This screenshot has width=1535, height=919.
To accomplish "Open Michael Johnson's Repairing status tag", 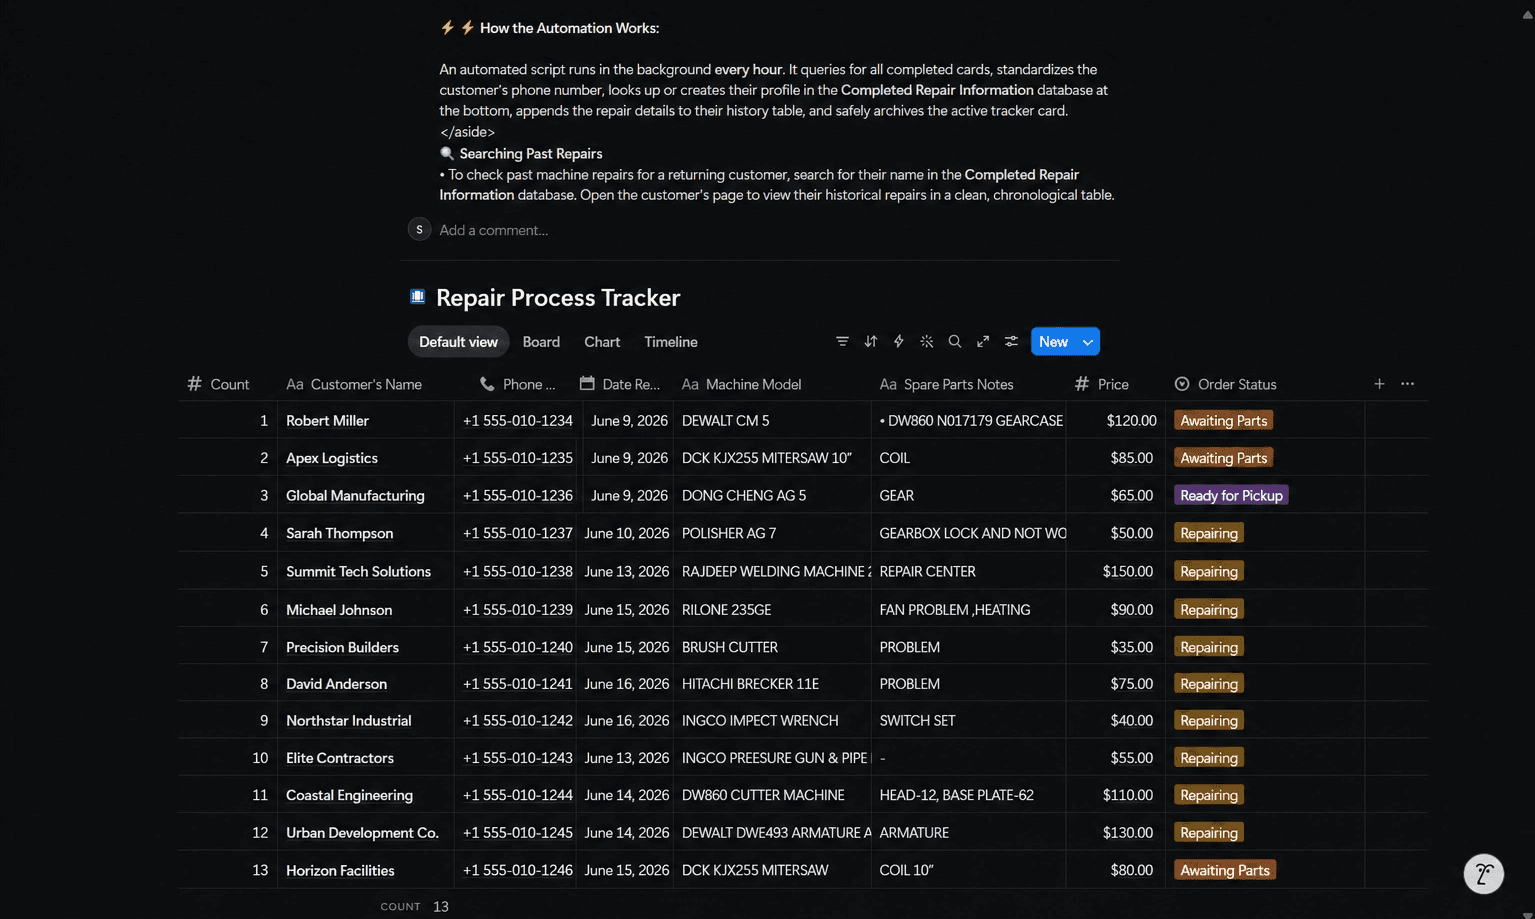I will click(1208, 610).
